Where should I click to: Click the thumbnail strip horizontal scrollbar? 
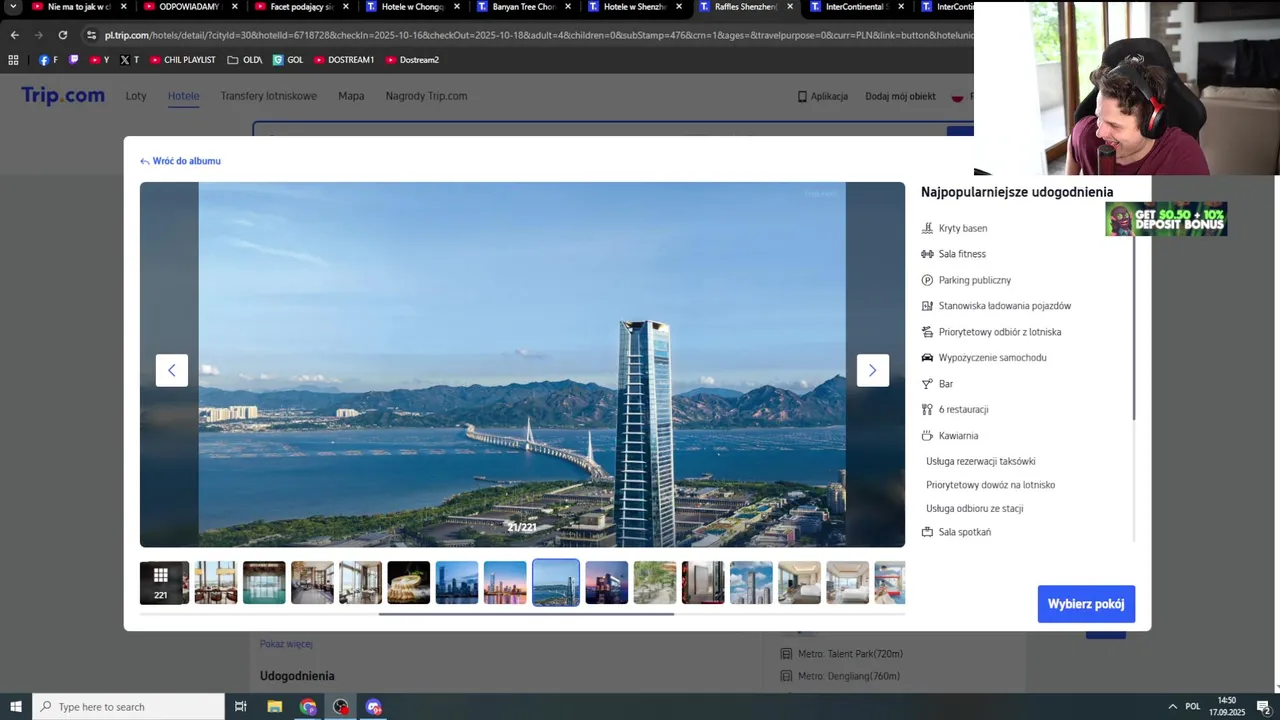pyautogui.click(x=526, y=614)
